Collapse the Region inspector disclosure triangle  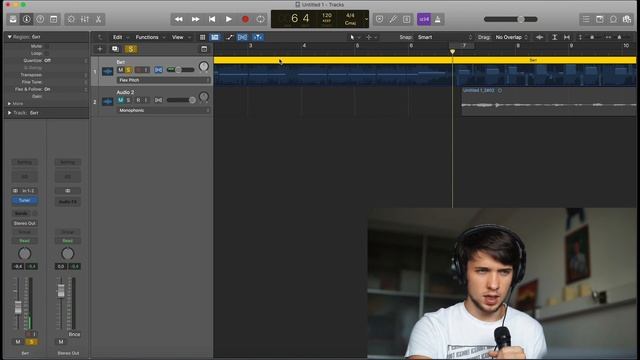point(9,37)
